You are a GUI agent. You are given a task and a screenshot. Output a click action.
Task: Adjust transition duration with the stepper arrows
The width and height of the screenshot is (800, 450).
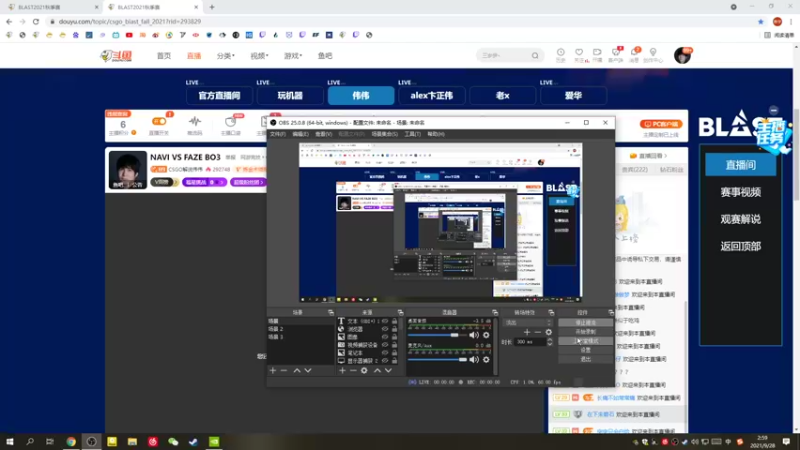tap(549, 342)
